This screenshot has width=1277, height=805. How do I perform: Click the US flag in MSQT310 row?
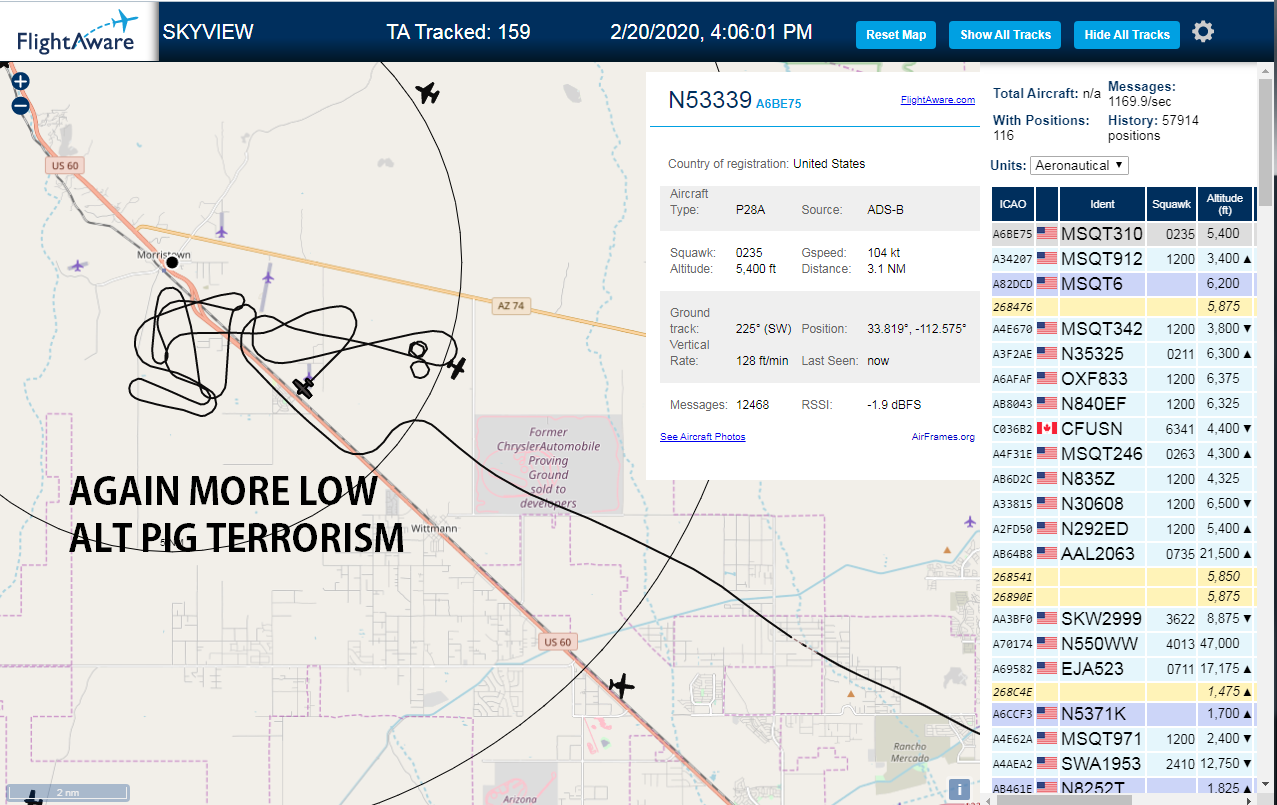pyautogui.click(x=1047, y=234)
